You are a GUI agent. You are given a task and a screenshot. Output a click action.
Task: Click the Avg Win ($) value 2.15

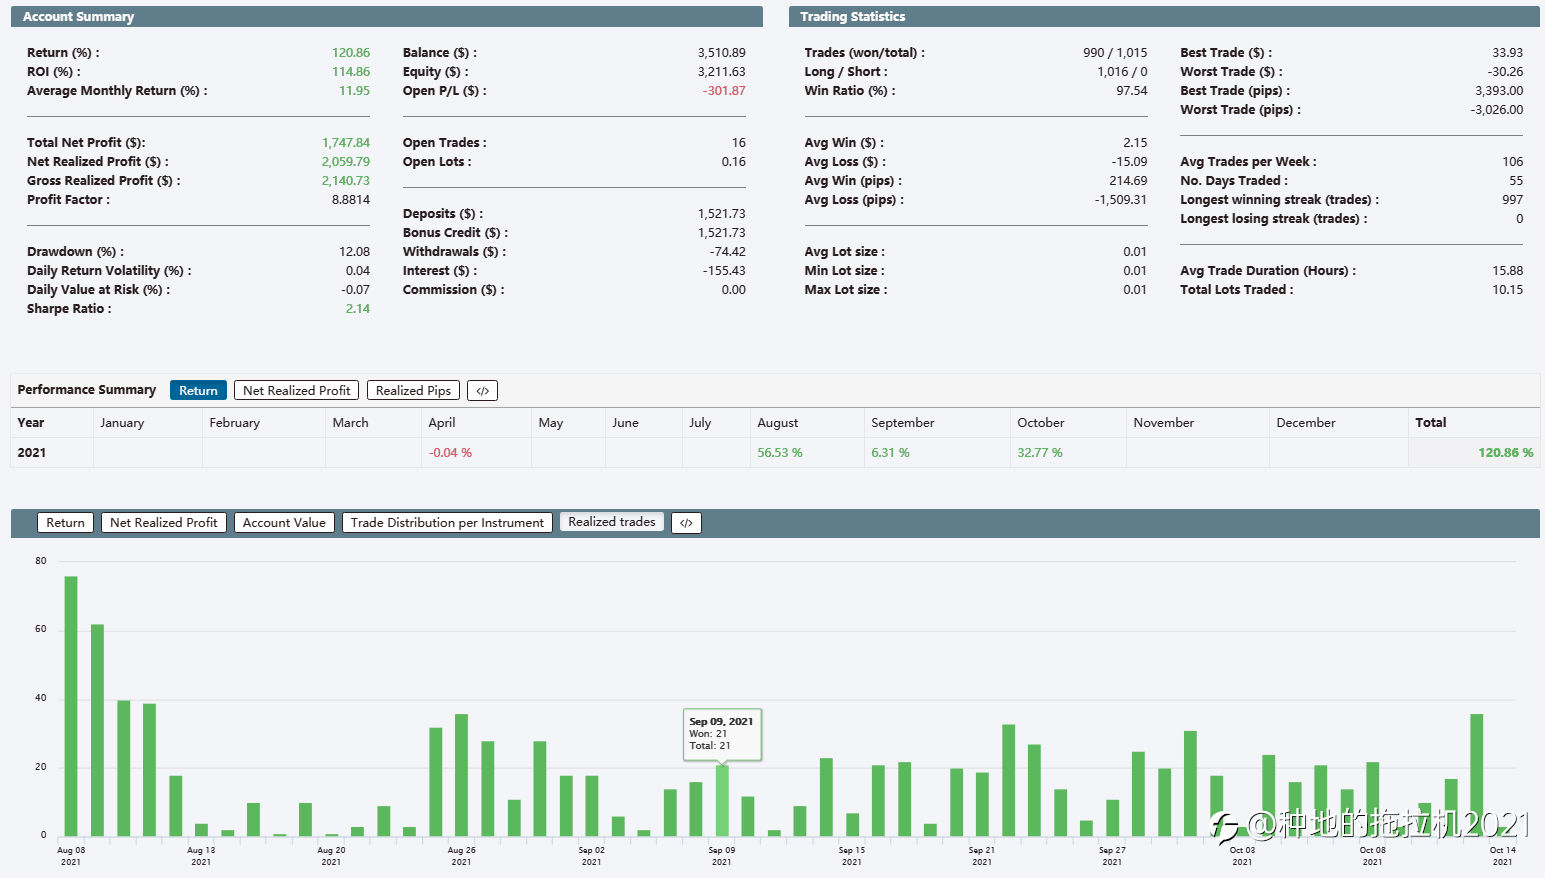[x=1135, y=143]
